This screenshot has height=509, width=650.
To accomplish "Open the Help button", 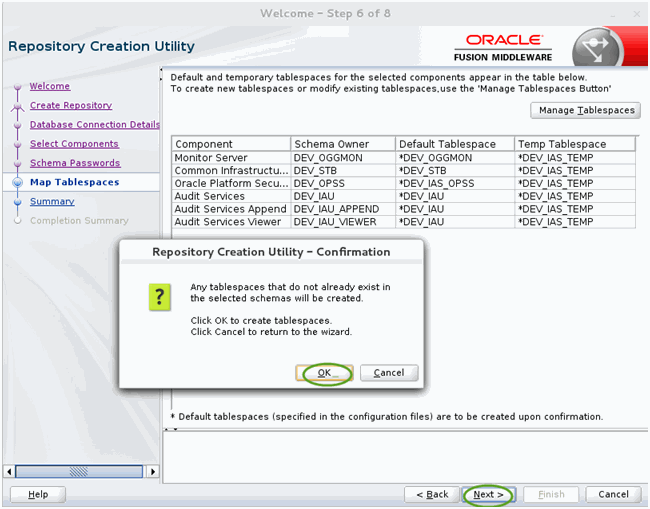I will tap(38, 494).
